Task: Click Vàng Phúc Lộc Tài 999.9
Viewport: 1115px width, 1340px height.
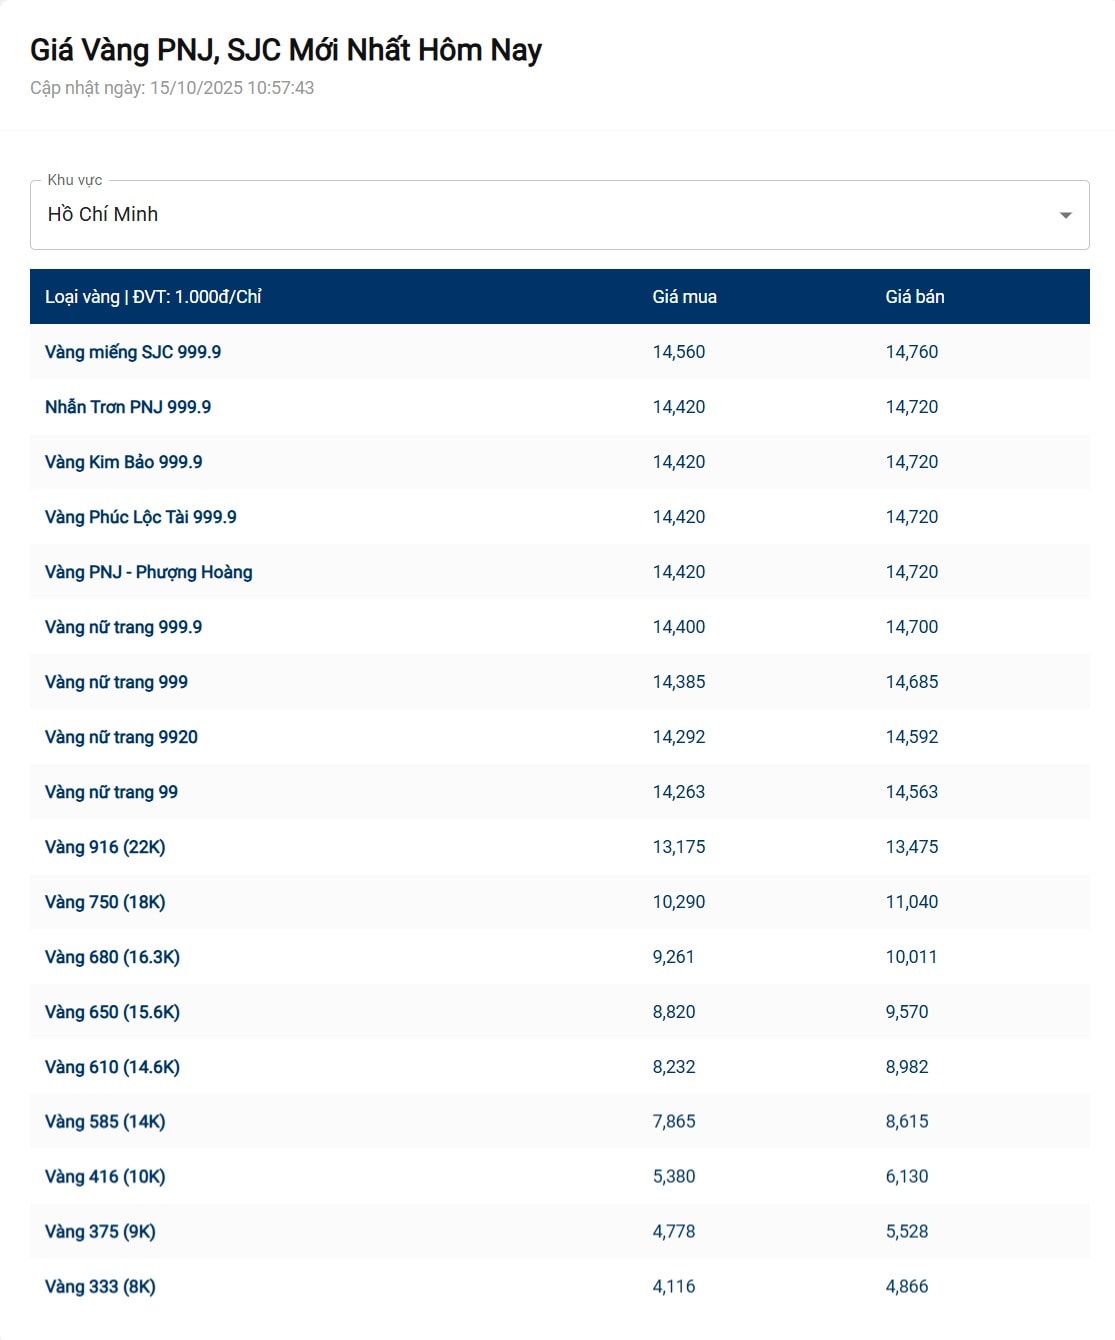Action: click(x=140, y=517)
